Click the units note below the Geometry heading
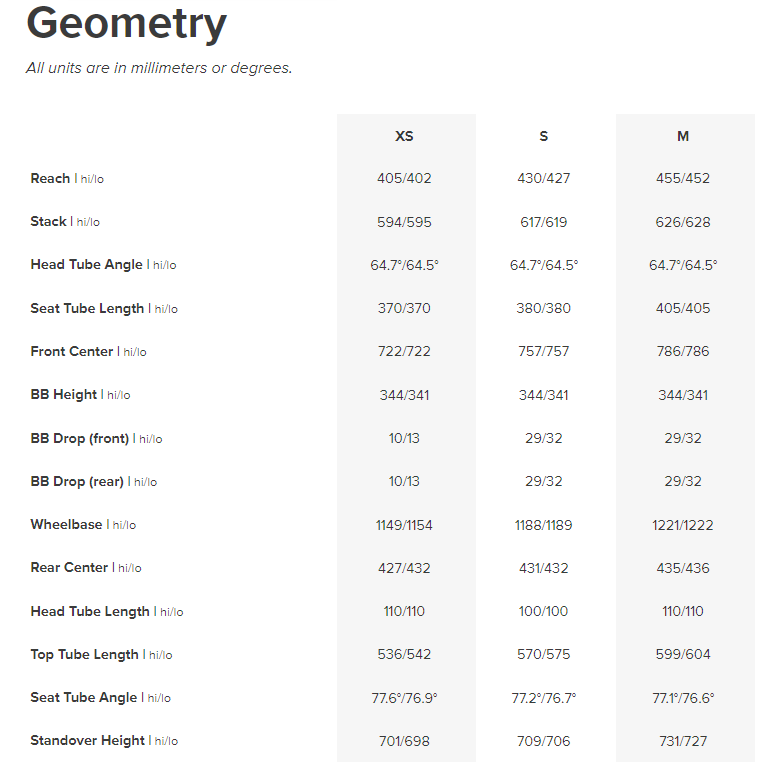Viewport: 770px width, 775px height. (x=159, y=68)
